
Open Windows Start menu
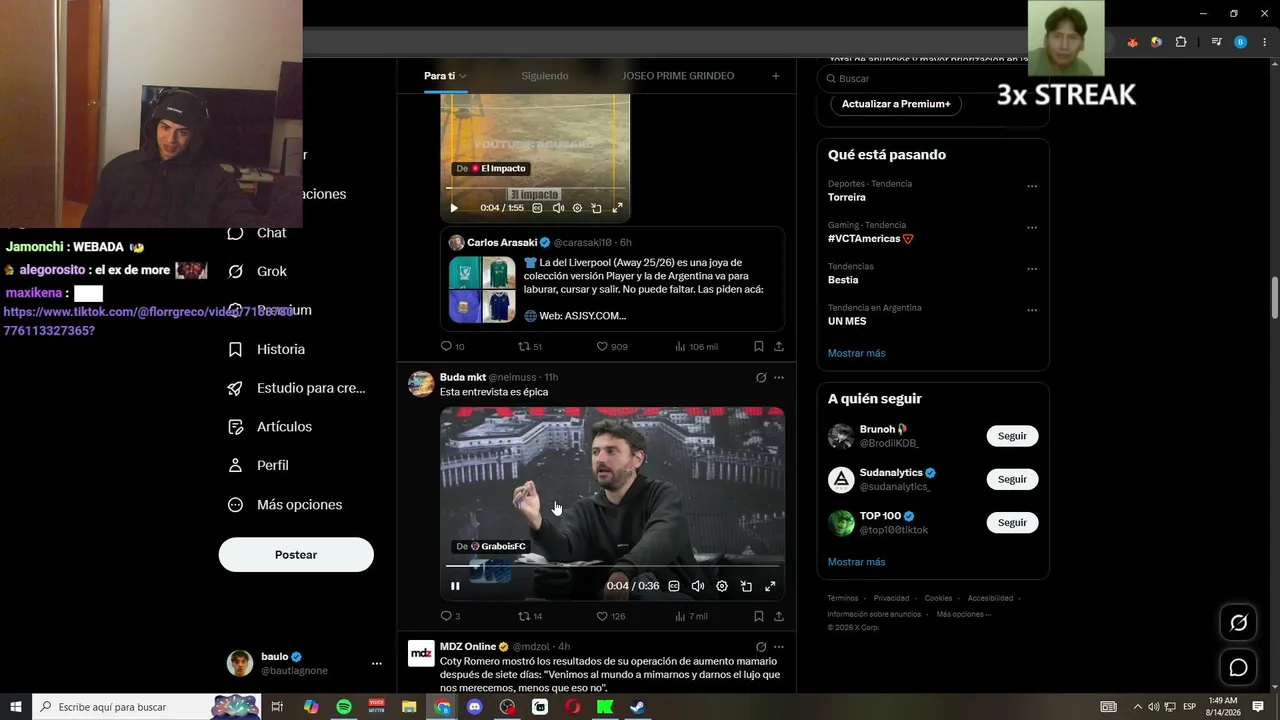(x=16, y=707)
